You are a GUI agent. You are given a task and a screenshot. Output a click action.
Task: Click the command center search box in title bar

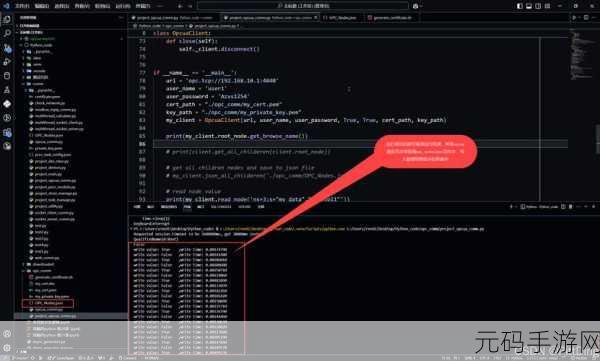tap(302, 6)
